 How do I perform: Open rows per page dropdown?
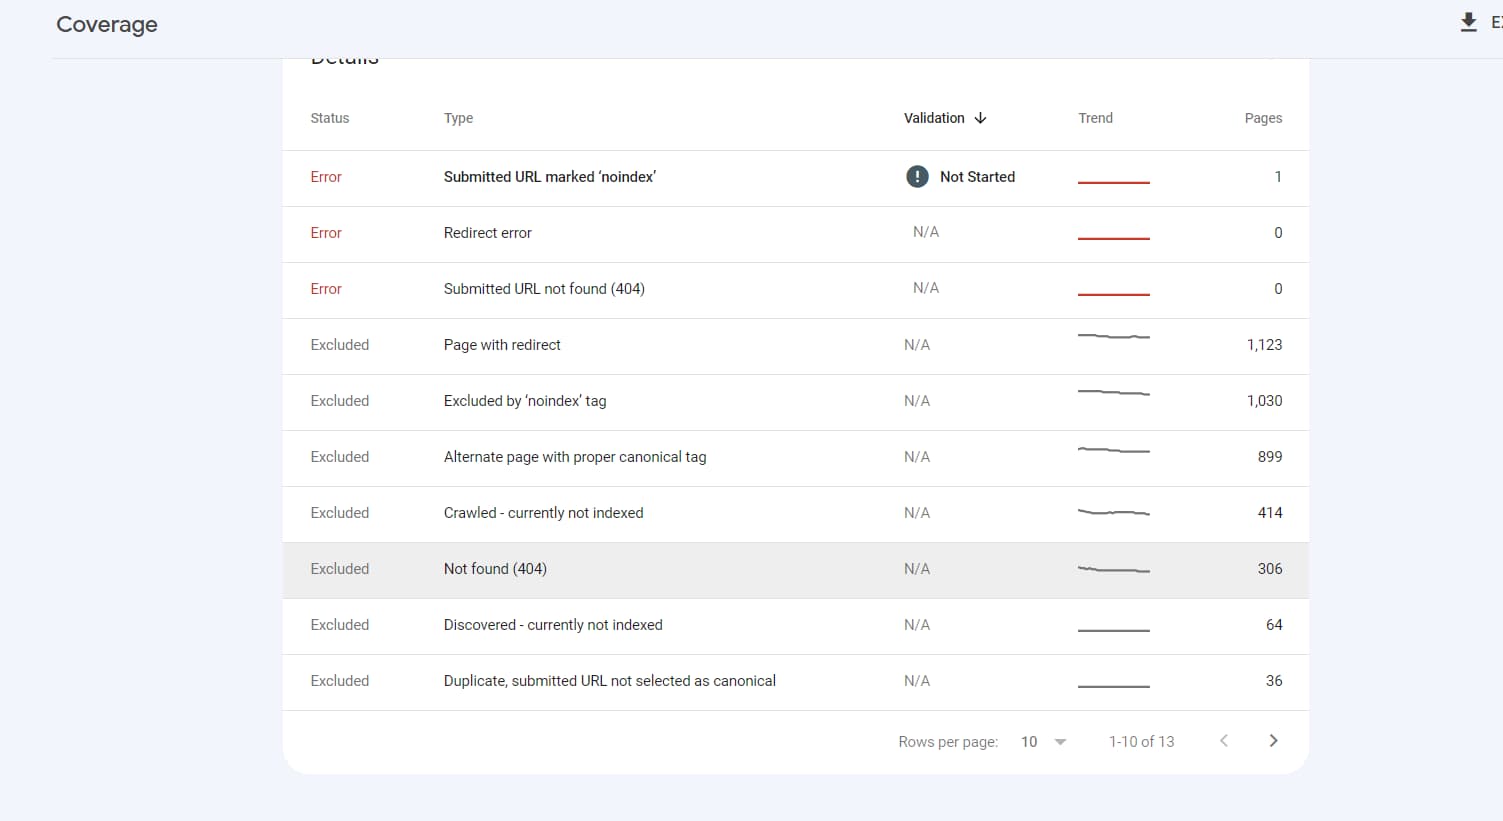1044,742
